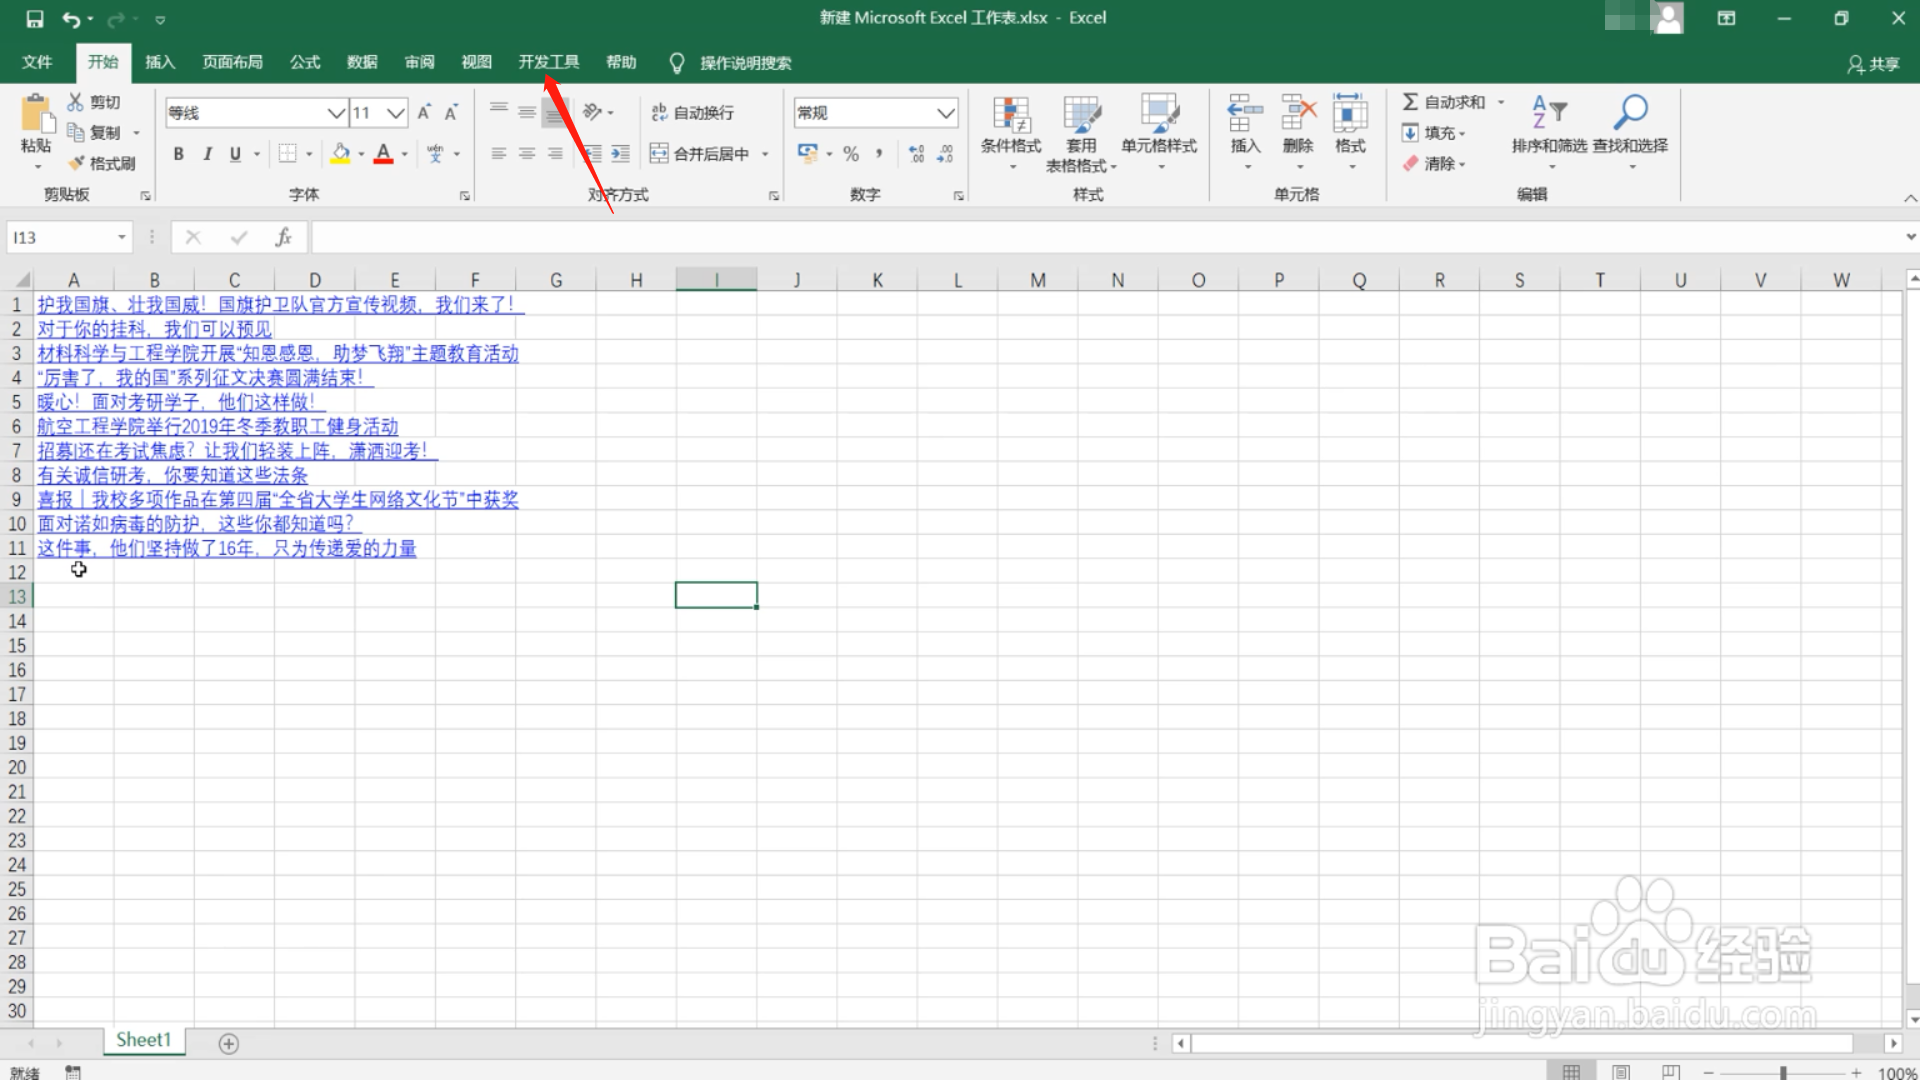Screen dimensions: 1920x1080
Task: Expand the font size dropdown
Action: [x=396, y=113]
